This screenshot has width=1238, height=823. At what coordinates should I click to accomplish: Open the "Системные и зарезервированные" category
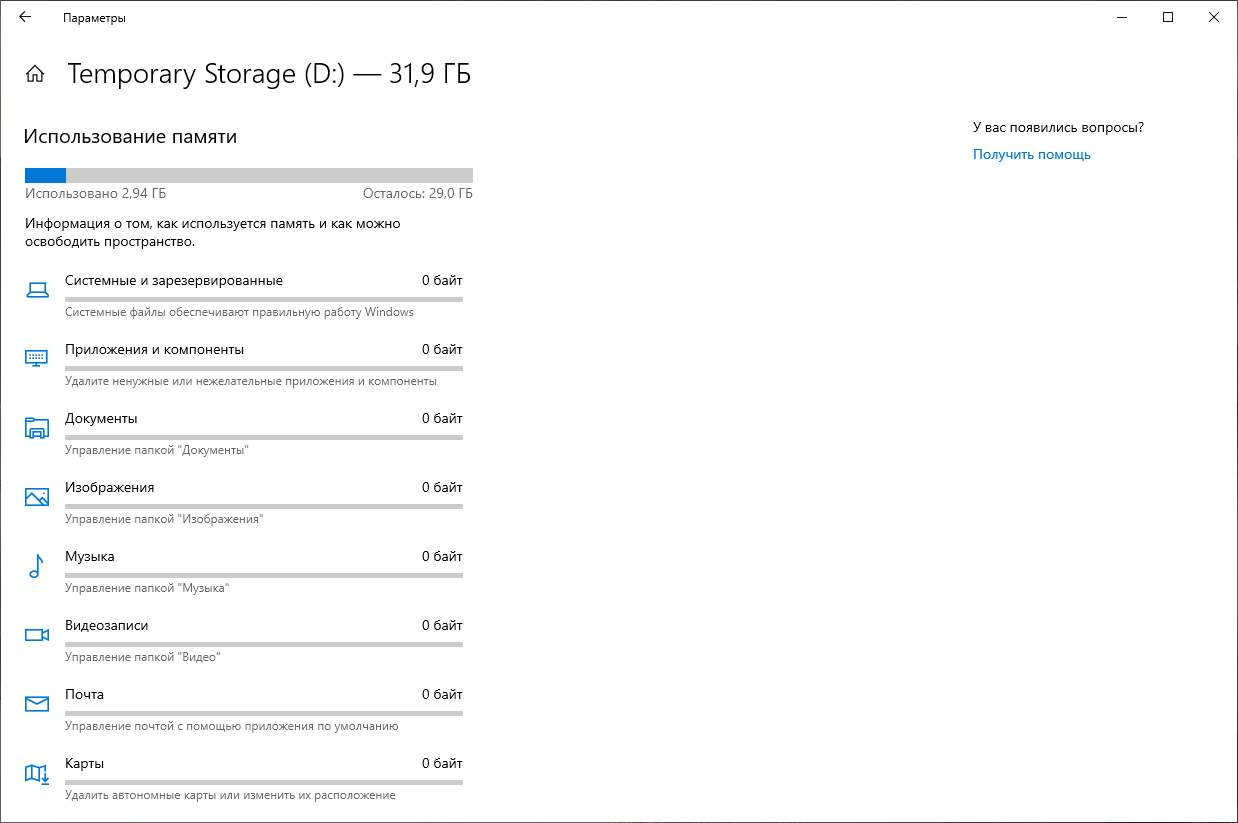(x=174, y=281)
